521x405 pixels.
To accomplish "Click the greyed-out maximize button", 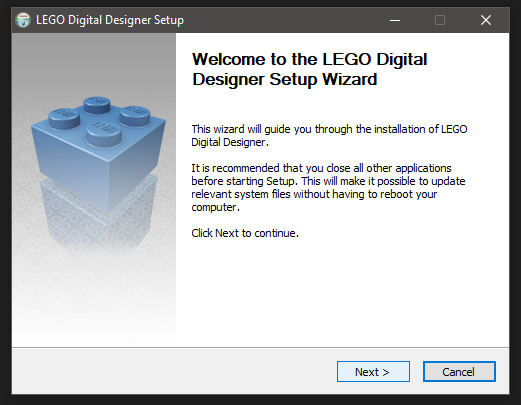I will 440,20.
